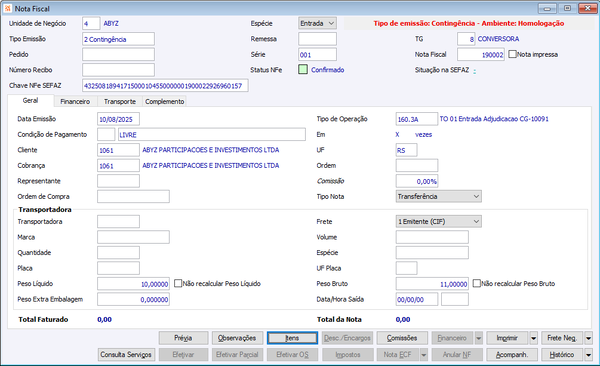Image resolution: width=600 pixels, height=366 pixels.
Task: Switch to the Complemento tab
Action: click(x=165, y=101)
